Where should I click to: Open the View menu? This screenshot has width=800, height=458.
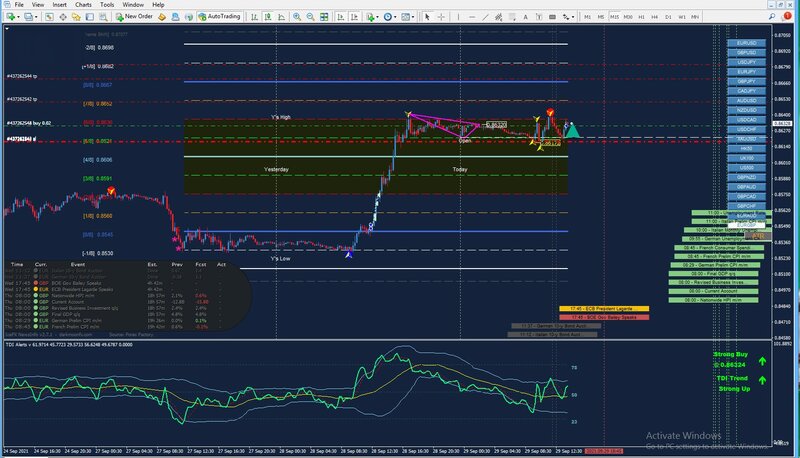coord(38,5)
